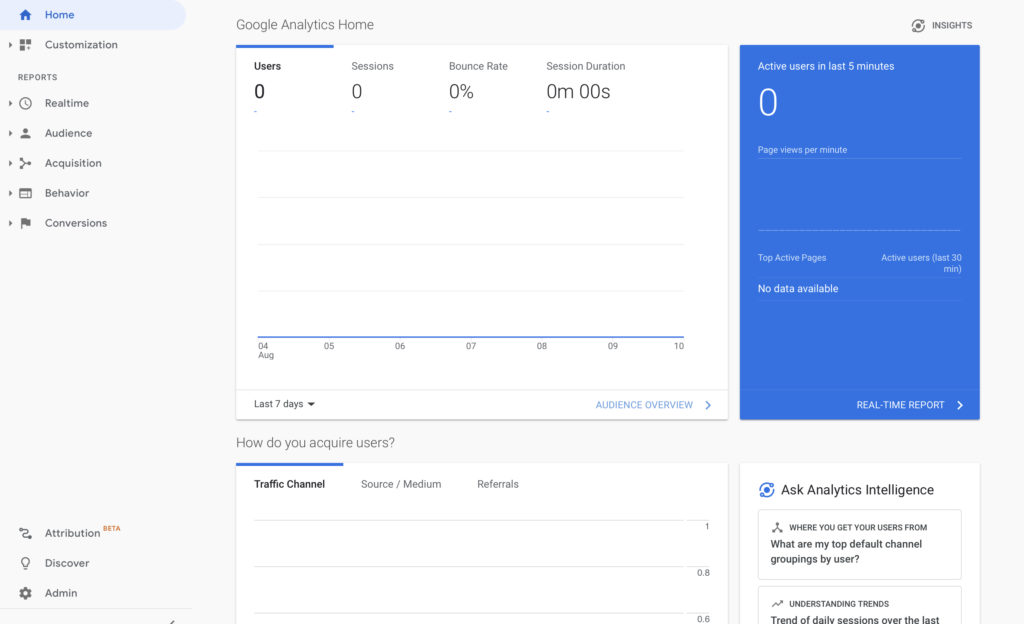Click the Admin gear icon

[25, 593]
